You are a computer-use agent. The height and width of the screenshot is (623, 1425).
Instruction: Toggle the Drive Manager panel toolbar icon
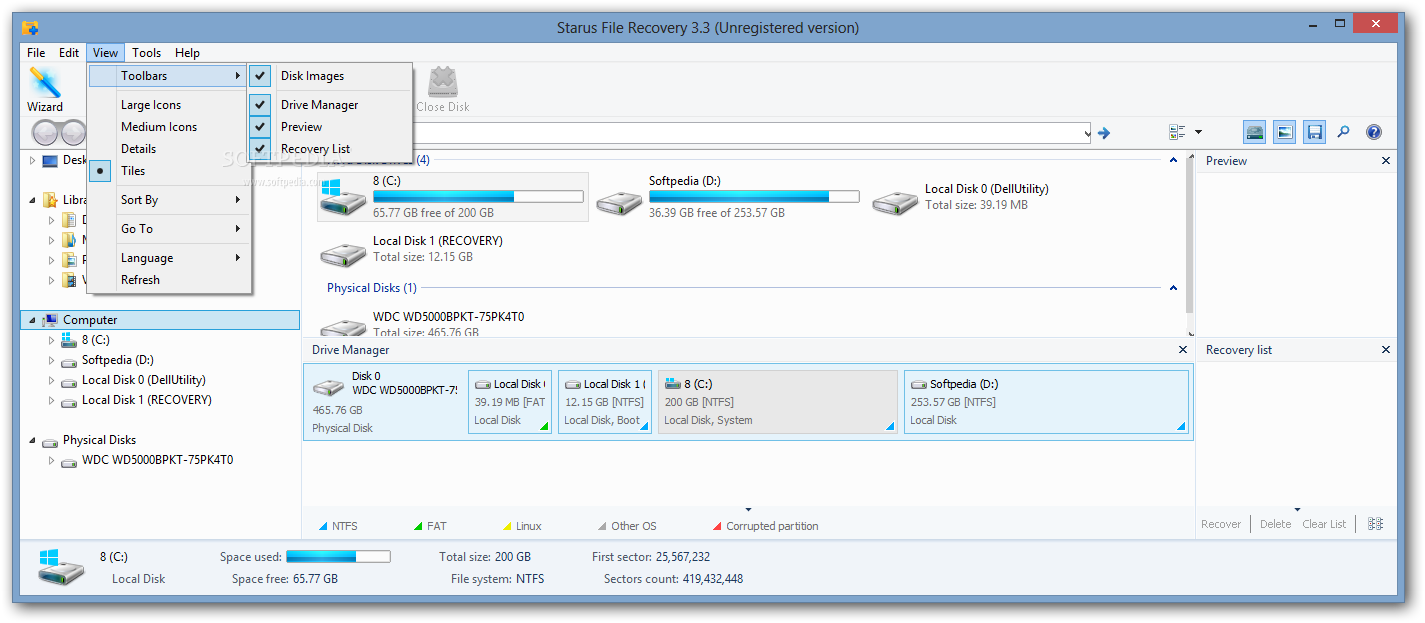click(1255, 132)
